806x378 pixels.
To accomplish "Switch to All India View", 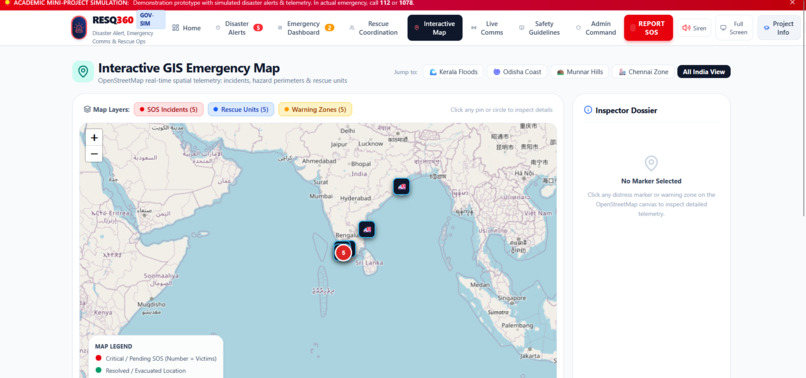I will pos(704,72).
